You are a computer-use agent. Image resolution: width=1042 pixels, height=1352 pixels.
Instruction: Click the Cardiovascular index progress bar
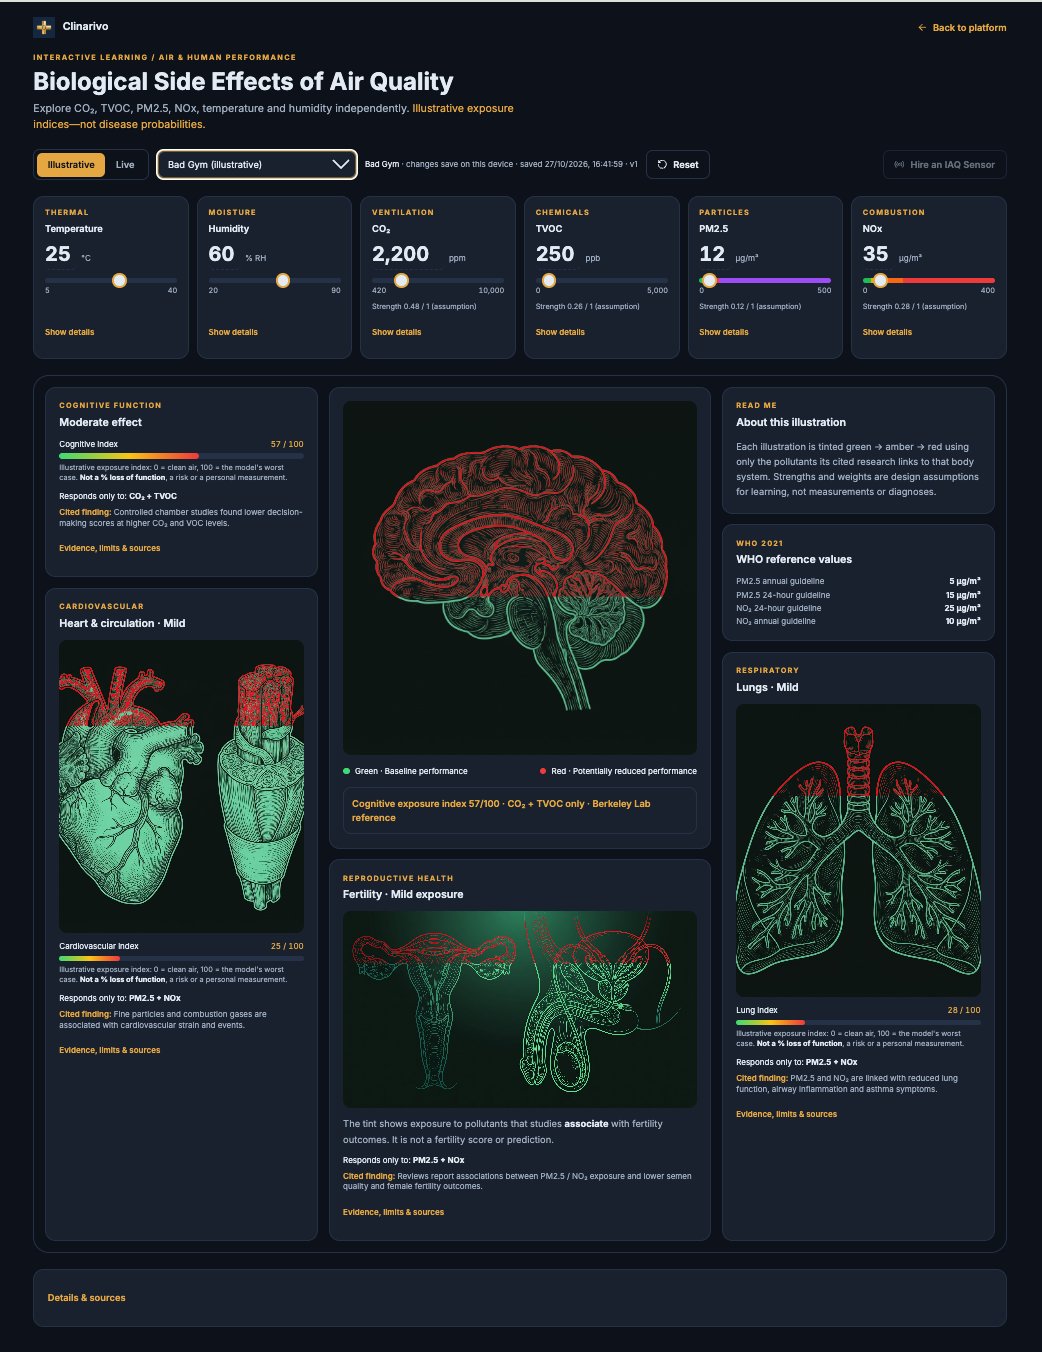[x=181, y=958]
